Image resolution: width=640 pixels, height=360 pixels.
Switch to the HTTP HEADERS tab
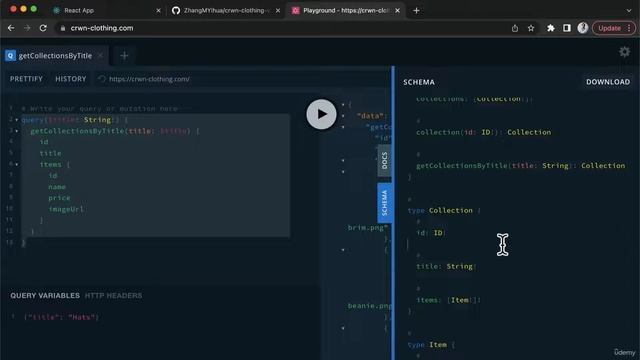point(113,296)
